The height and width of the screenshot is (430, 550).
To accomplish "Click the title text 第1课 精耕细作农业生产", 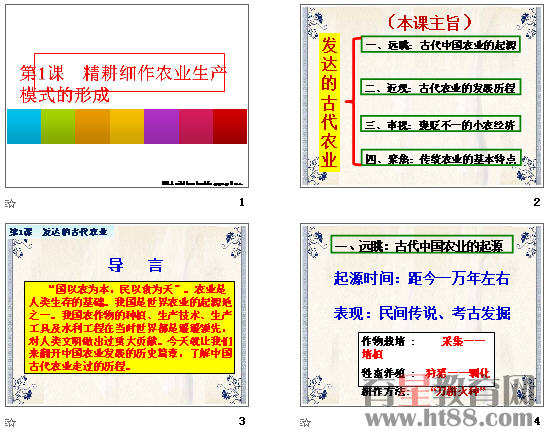I will point(123,74).
